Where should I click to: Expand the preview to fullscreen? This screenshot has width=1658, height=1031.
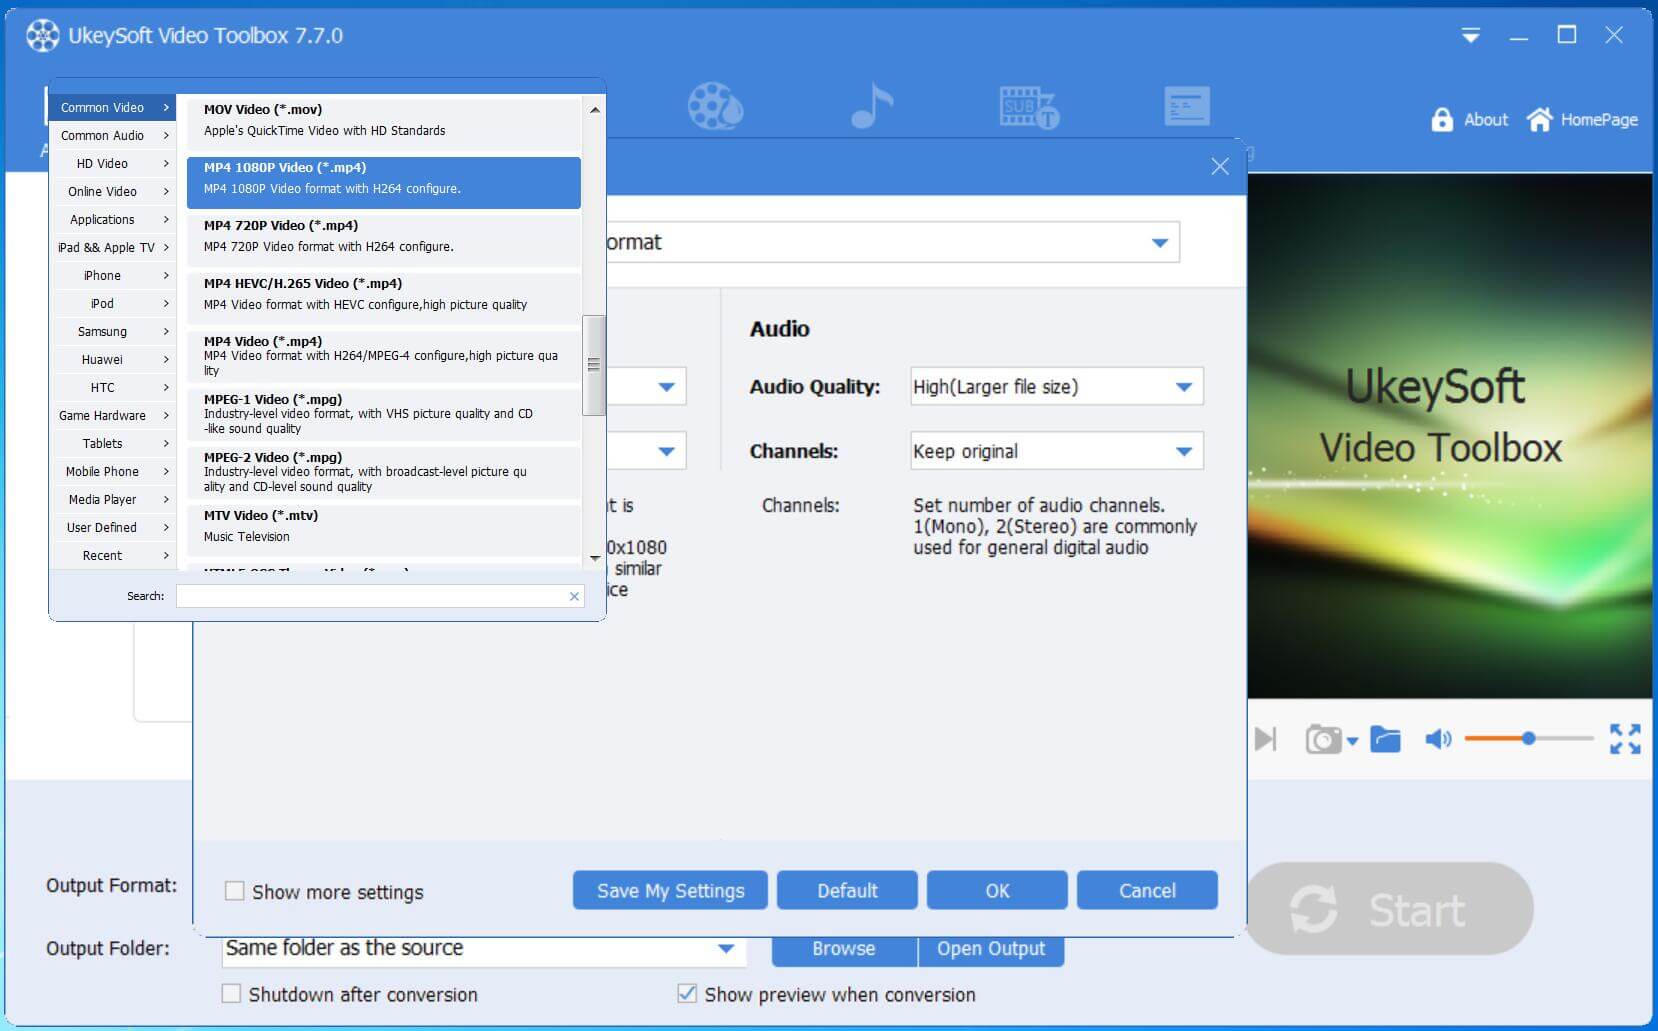point(1625,739)
